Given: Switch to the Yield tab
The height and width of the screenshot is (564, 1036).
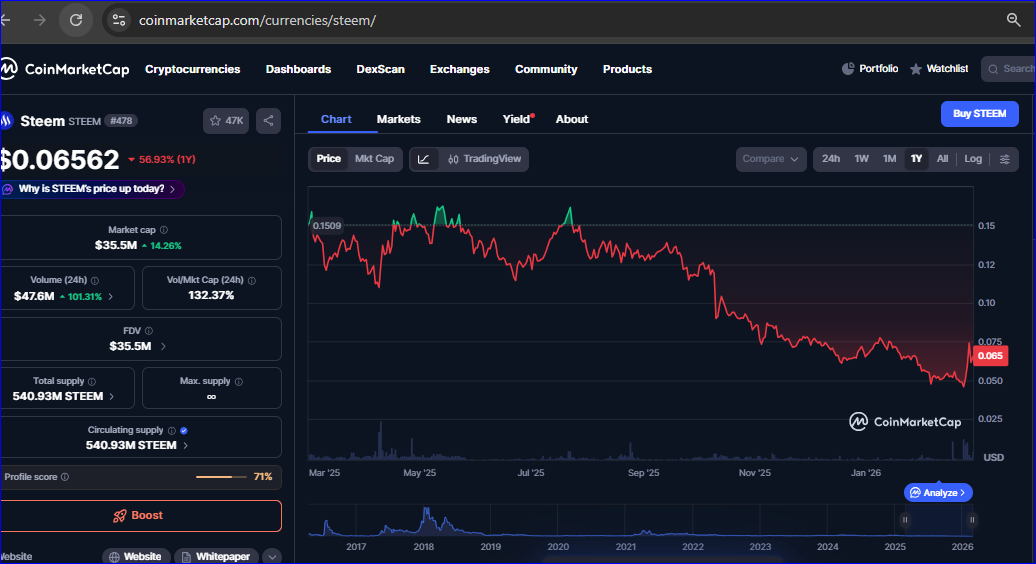Looking at the screenshot, I should pyautogui.click(x=517, y=120).
